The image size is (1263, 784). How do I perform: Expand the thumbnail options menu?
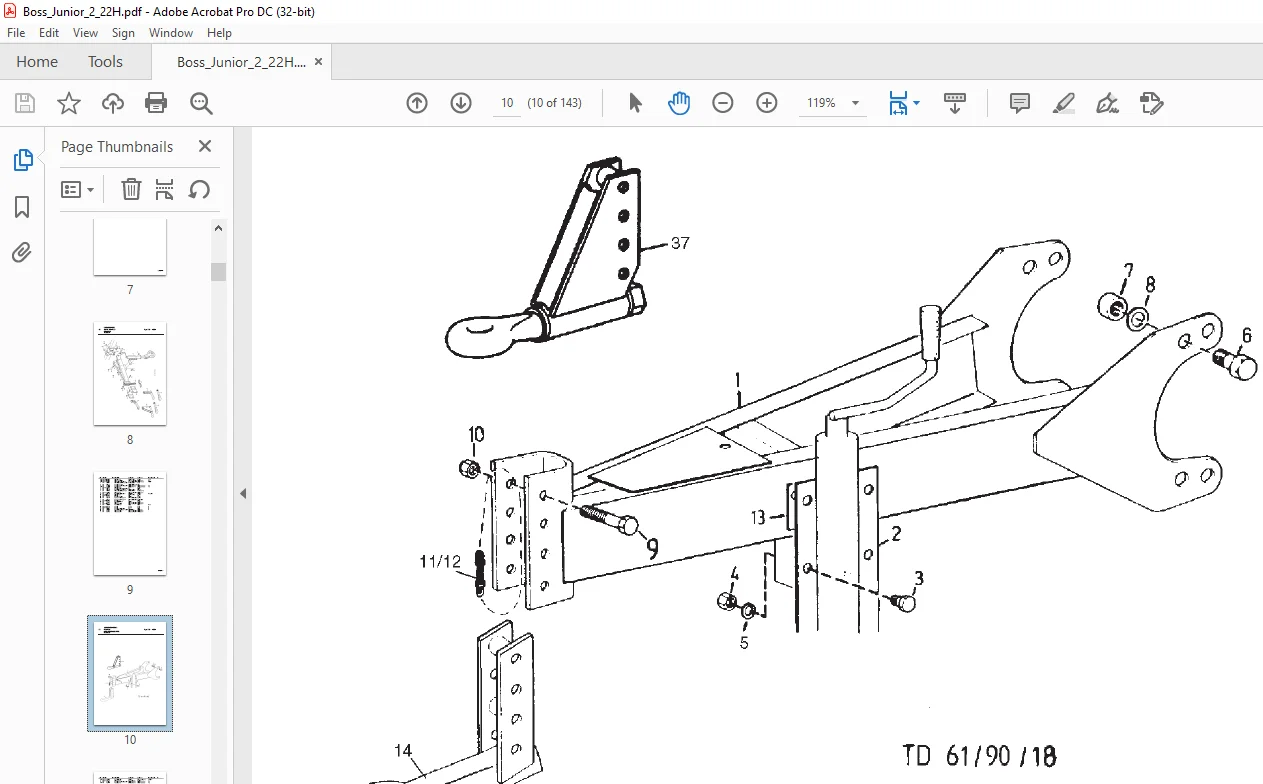click(78, 189)
